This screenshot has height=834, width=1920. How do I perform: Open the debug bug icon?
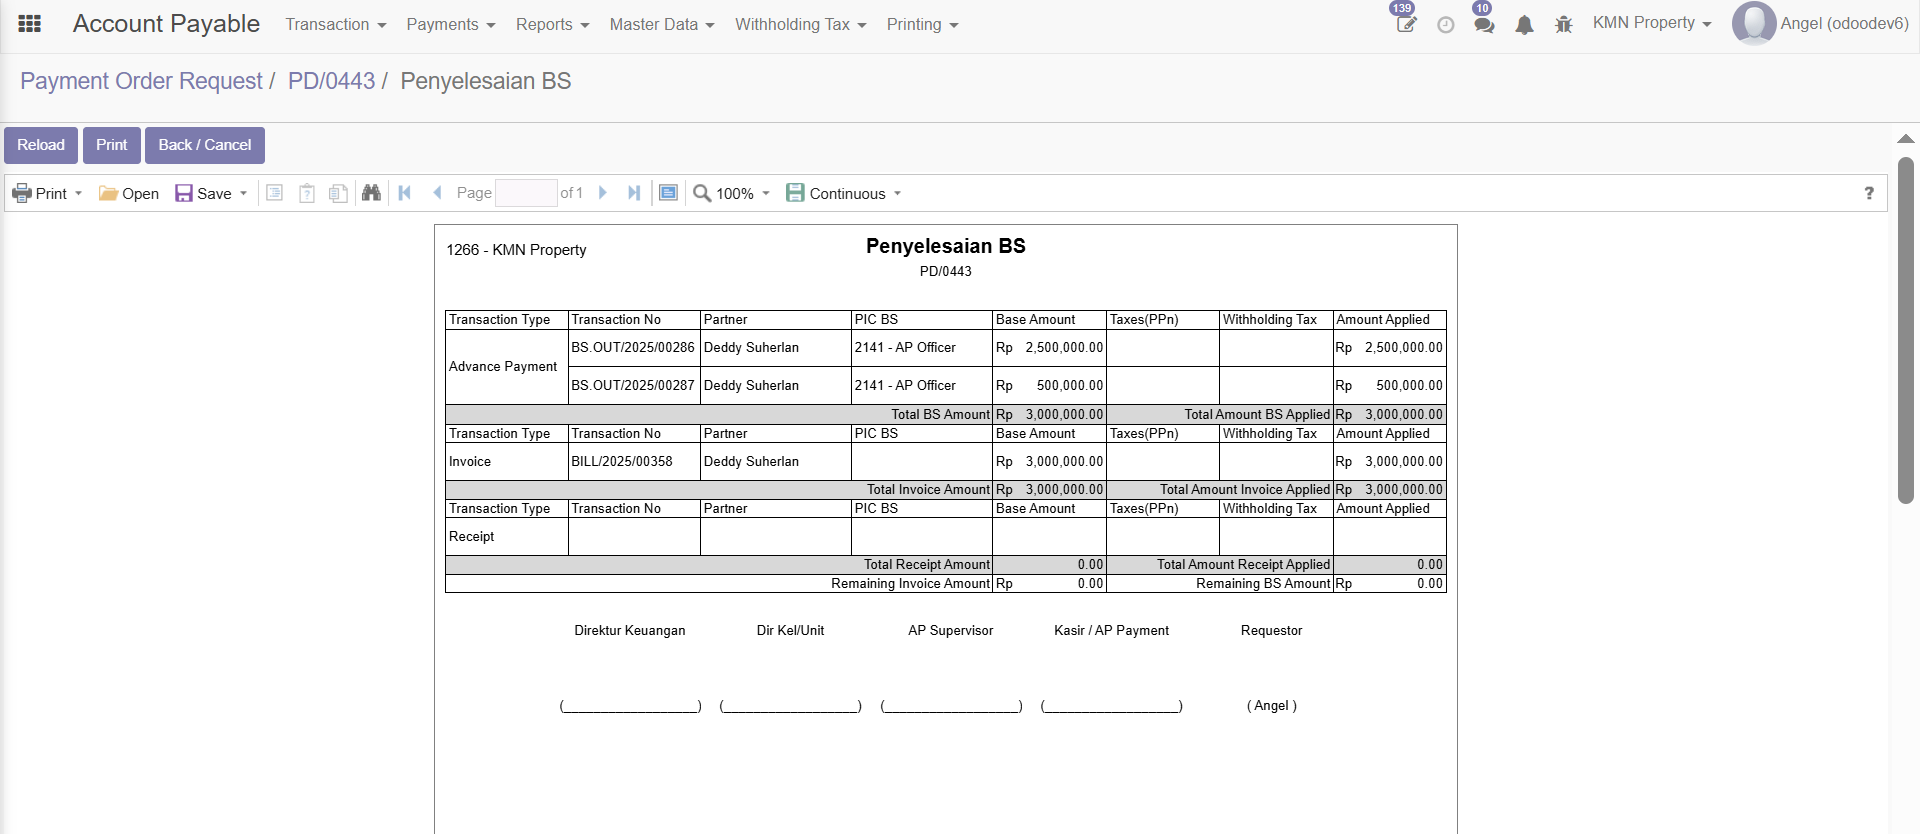[1564, 25]
